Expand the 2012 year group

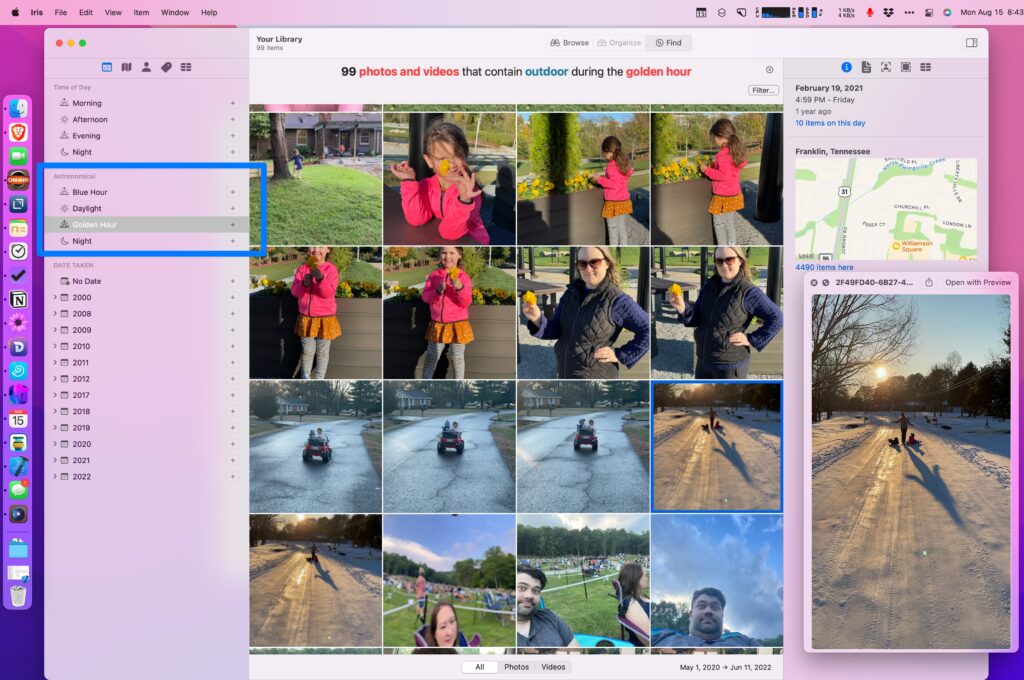[x=55, y=379]
